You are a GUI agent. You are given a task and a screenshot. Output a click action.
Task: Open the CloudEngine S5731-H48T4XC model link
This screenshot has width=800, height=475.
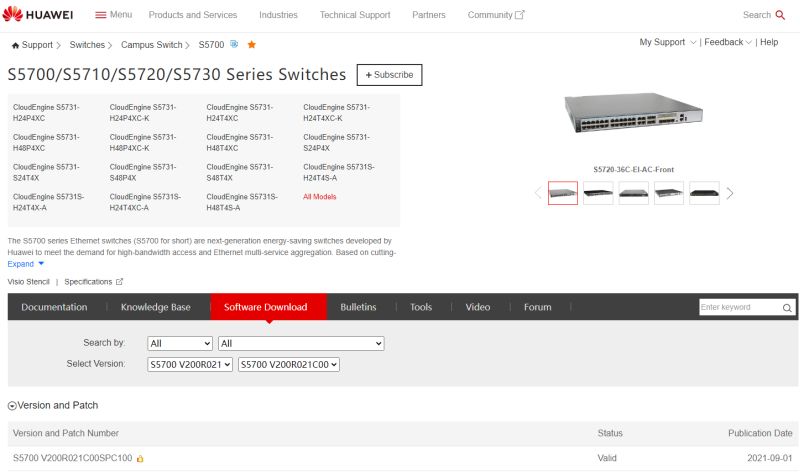[x=239, y=142]
